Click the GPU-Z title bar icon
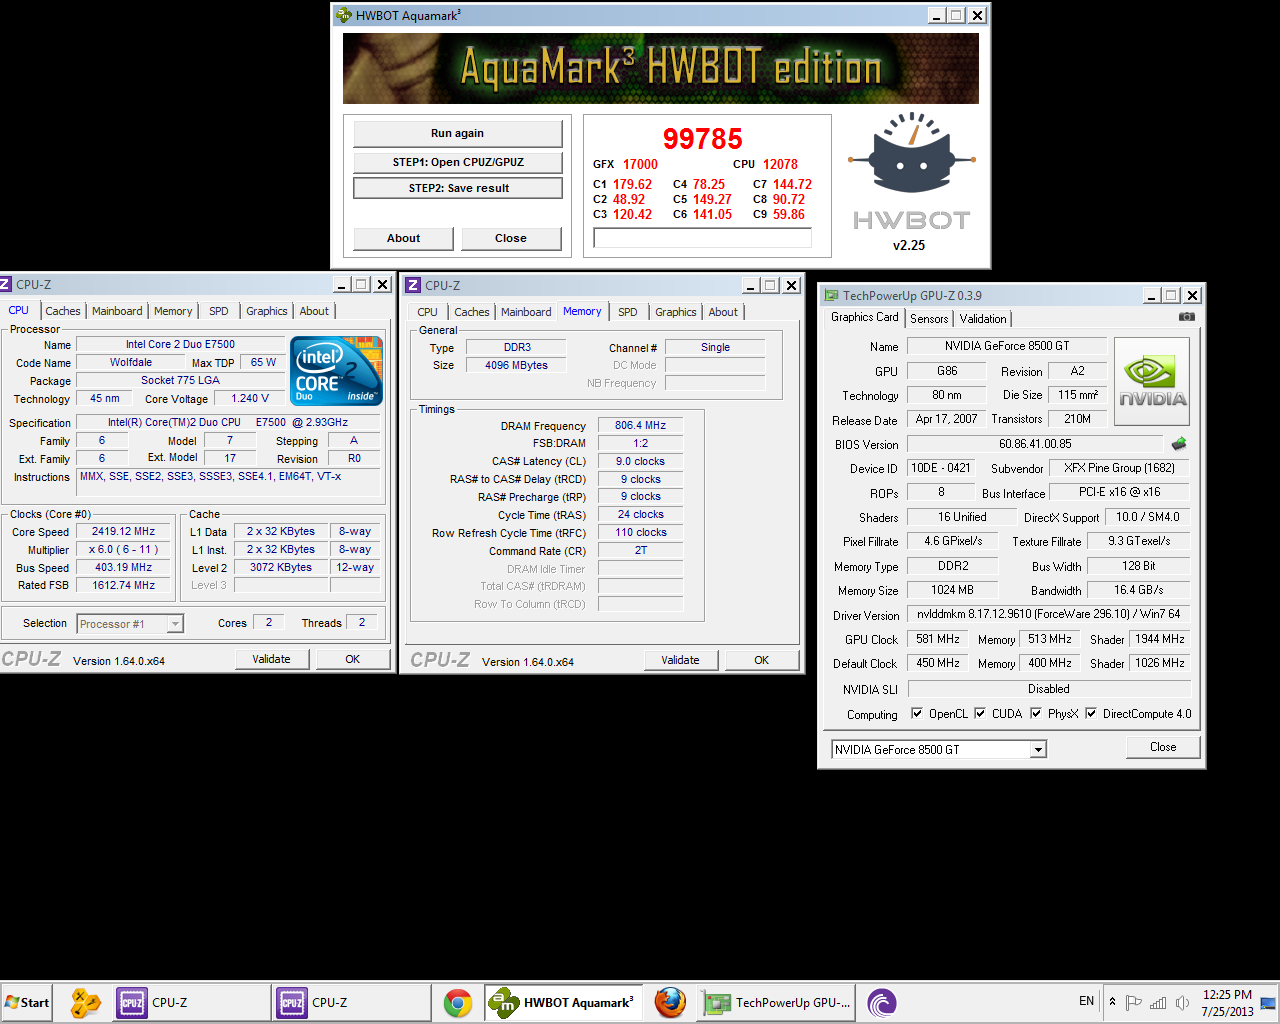Image resolution: width=1280 pixels, height=1024 pixels. pos(831,295)
